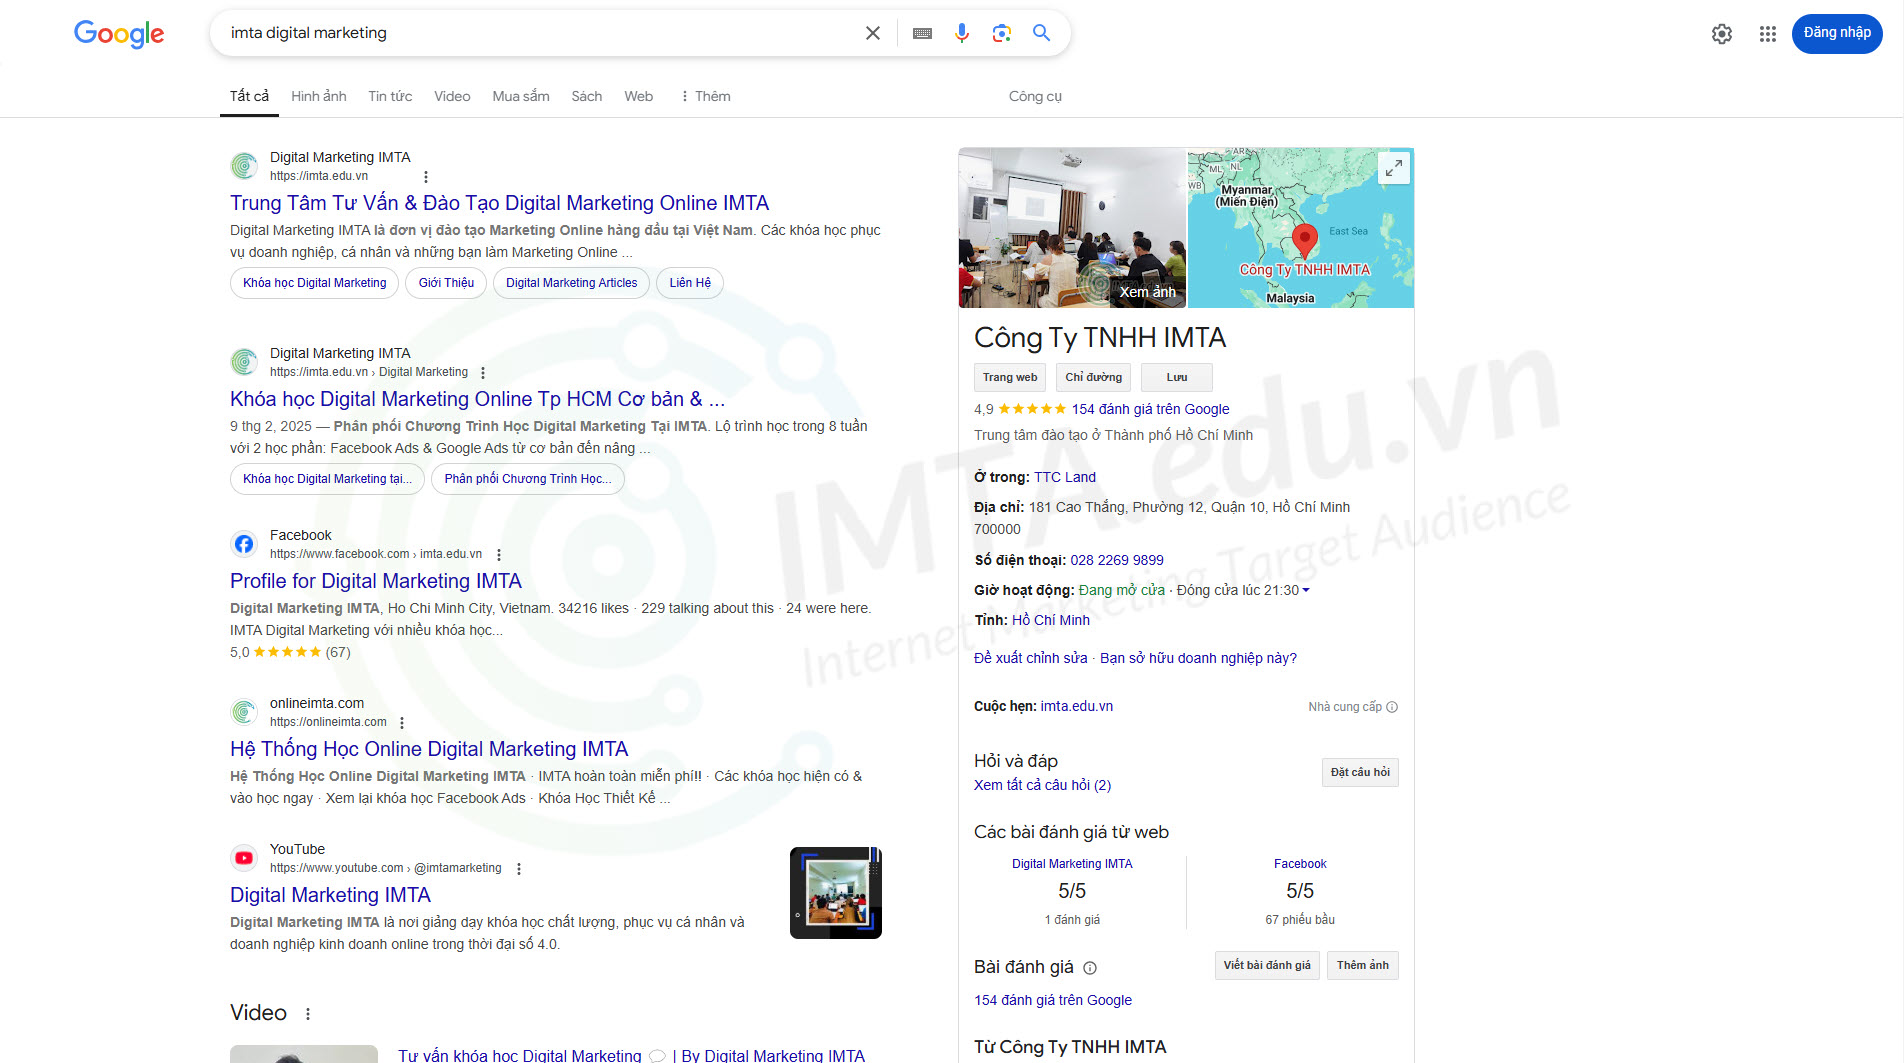This screenshot has height=1063, width=1904.
Task: Select the Tất cả tab
Action: click(x=249, y=96)
